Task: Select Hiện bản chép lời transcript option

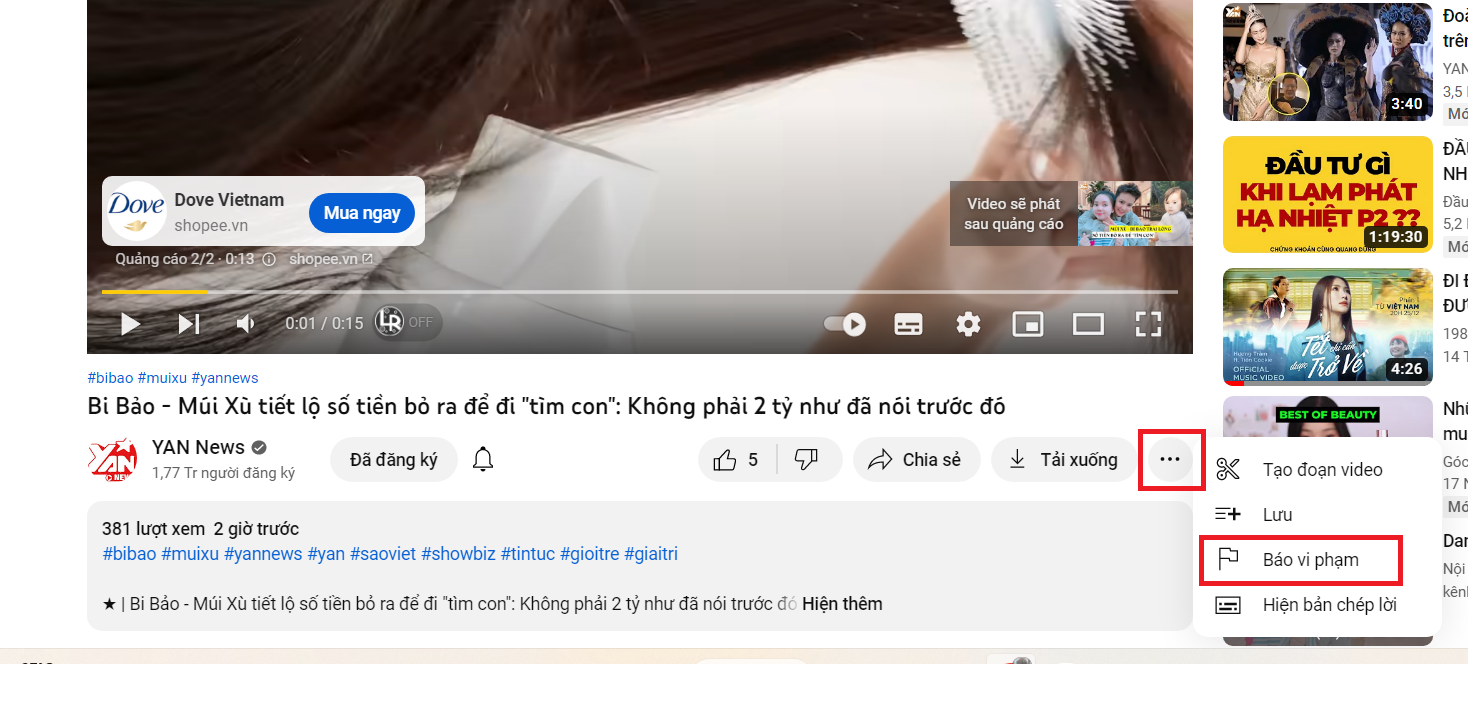Action: point(1317,605)
